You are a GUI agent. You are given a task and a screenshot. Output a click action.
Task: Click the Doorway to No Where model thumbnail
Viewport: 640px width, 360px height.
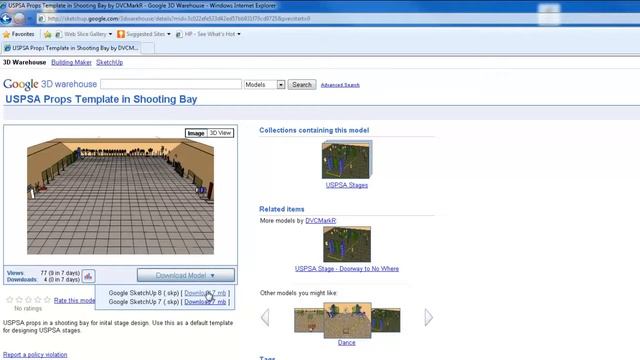click(347, 244)
